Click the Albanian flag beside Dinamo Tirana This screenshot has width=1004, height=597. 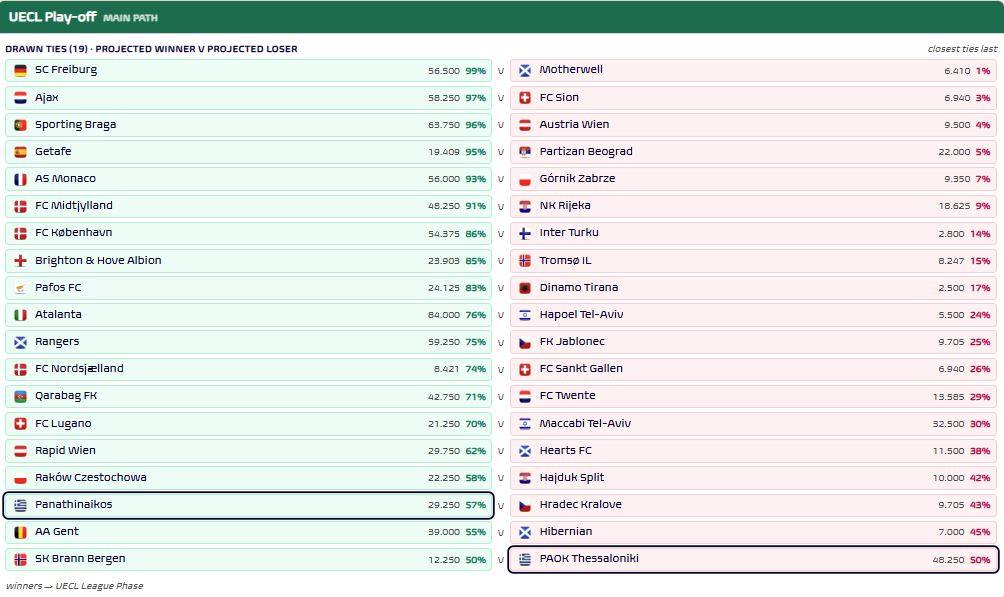(525, 288)
